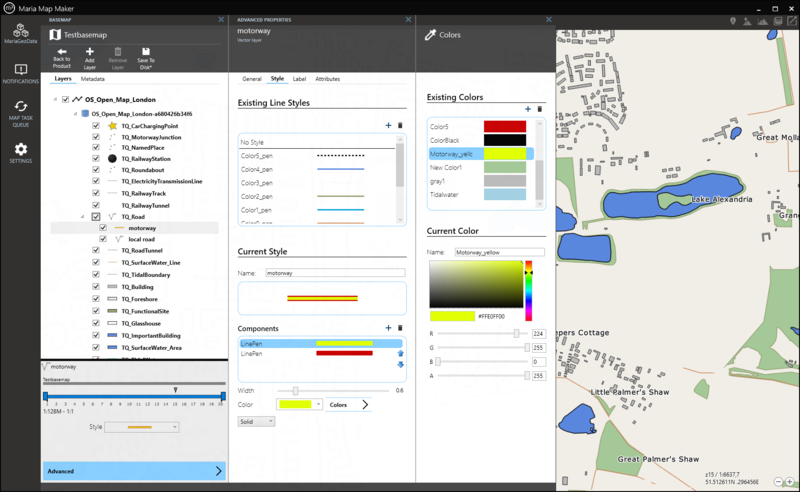Switch to the Layers tab
The height and width of the screenshot is (492, 800).
click(63, 79)
